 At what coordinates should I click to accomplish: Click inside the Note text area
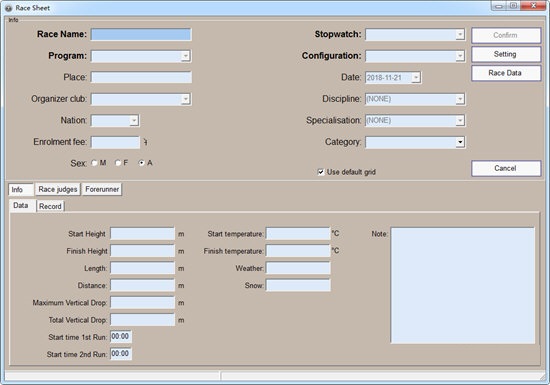pyautogui.click(x=463, y=285)
